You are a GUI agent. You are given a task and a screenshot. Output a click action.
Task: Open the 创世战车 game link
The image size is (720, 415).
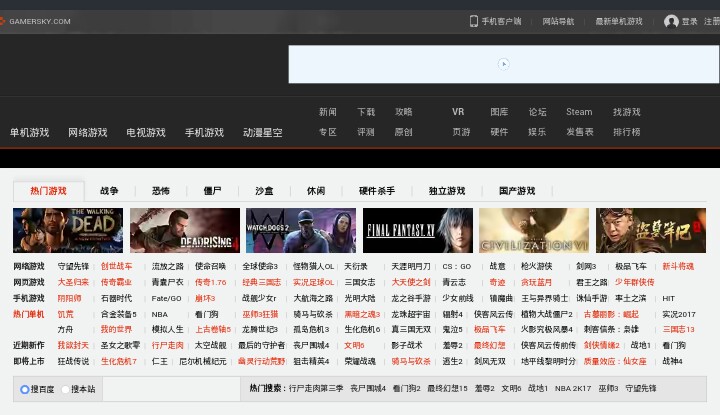[x=117, y=266]
